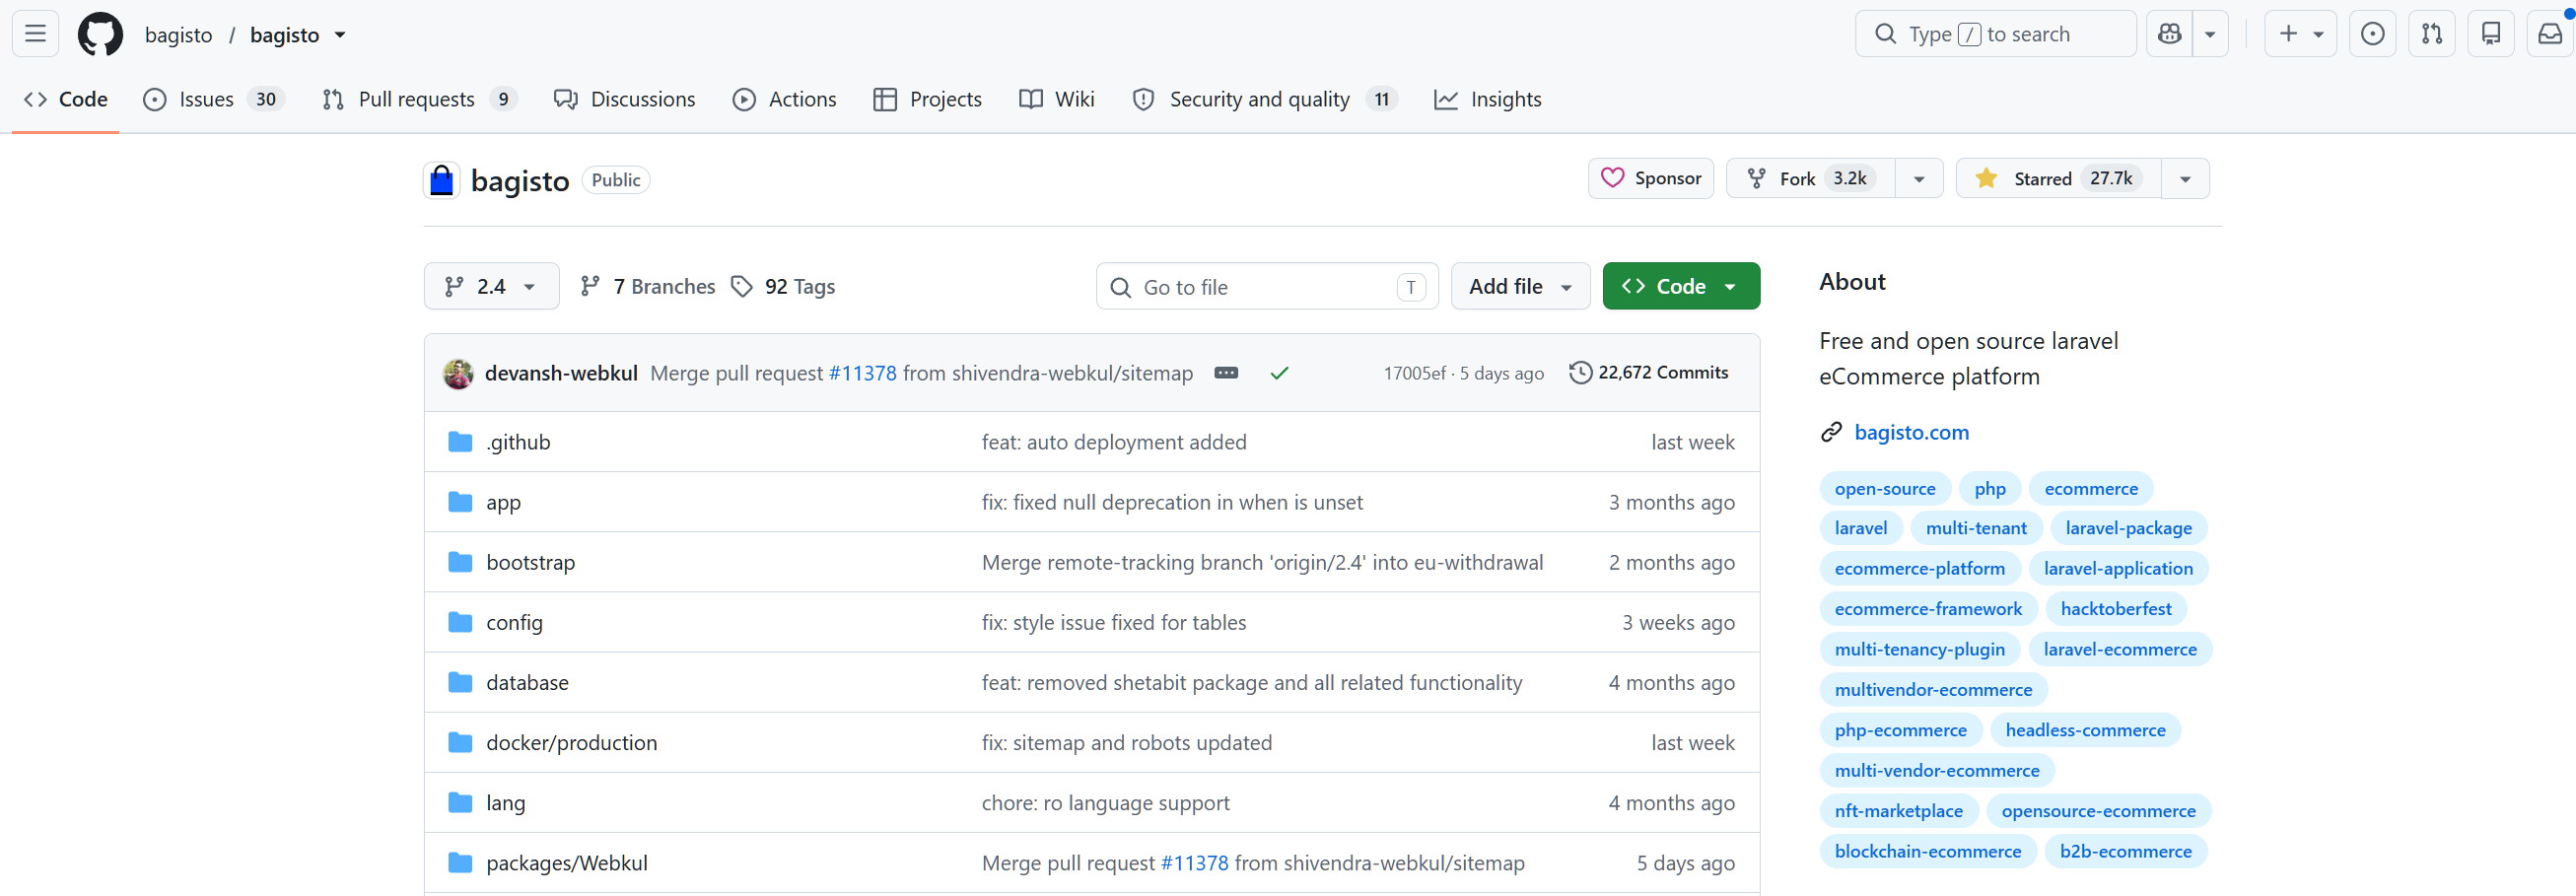Click the Sponsor button
The width and height of the screenshot is (2576, 896).
point(1651,178)
